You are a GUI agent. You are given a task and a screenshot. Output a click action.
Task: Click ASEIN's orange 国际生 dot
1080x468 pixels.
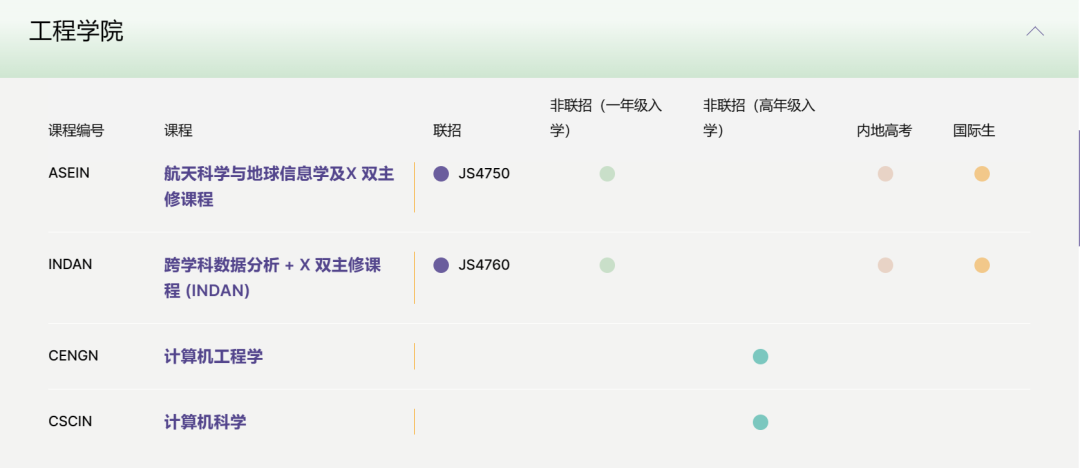(982, 174)
